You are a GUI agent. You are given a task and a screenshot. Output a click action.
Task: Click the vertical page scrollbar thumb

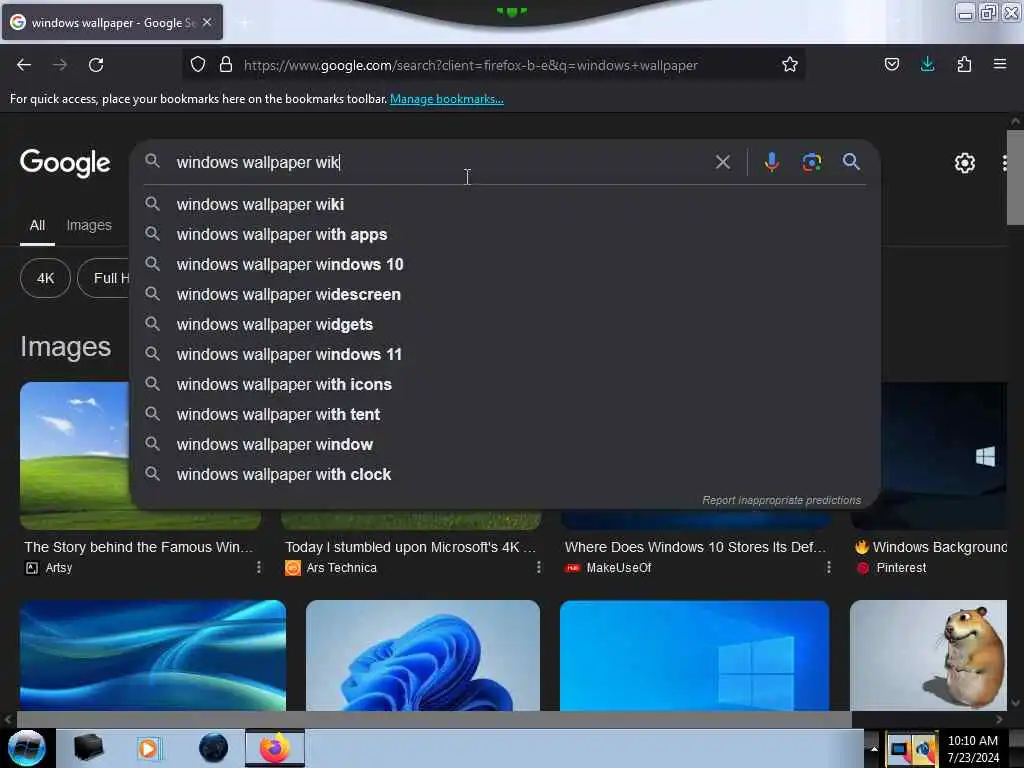pos(1015,178)
